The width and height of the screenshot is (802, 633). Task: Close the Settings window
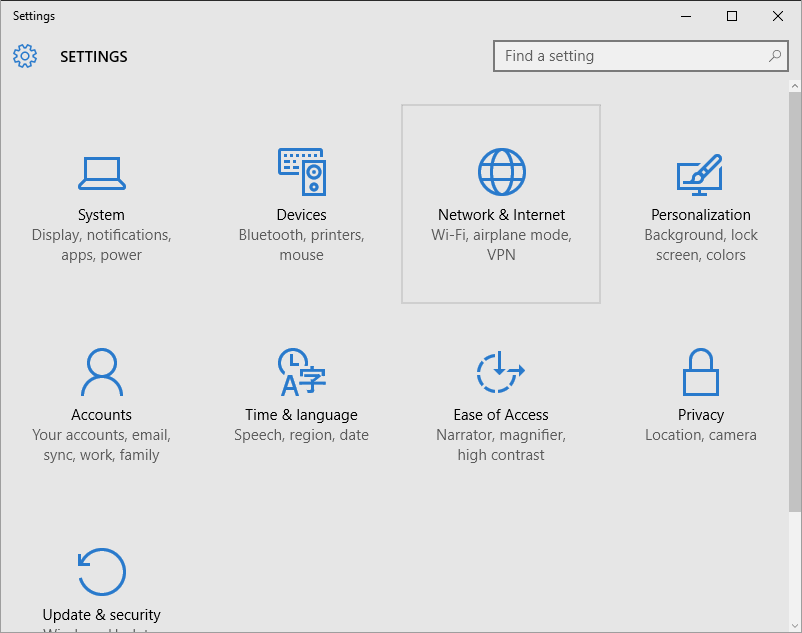[x=778, y=16]
